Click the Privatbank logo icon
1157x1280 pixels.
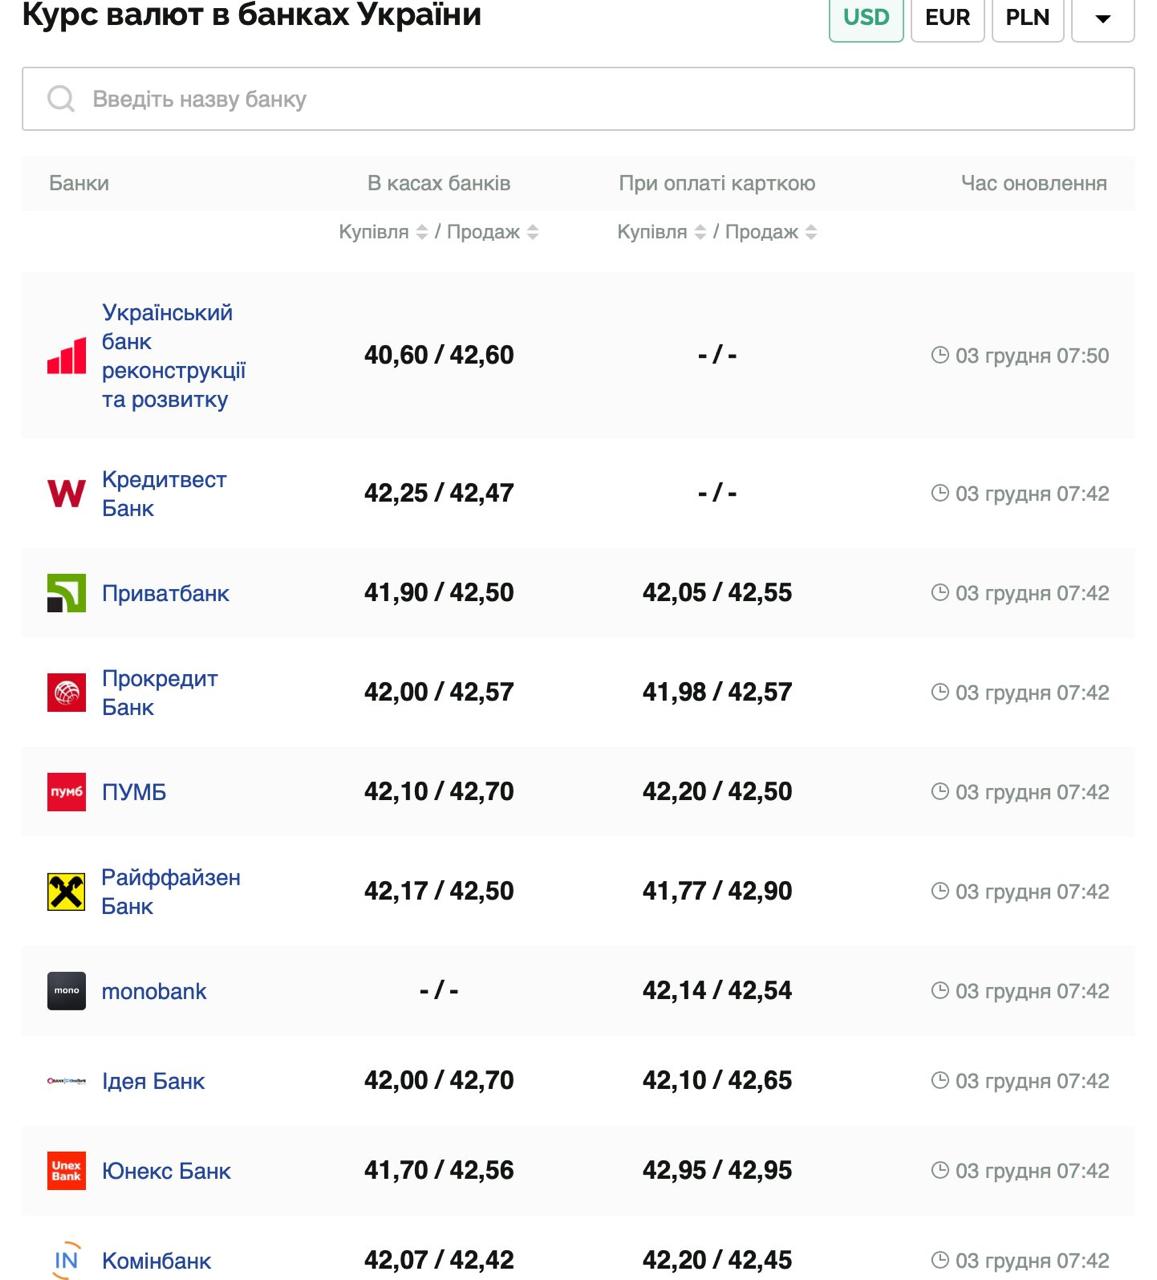tap(67, 593)
